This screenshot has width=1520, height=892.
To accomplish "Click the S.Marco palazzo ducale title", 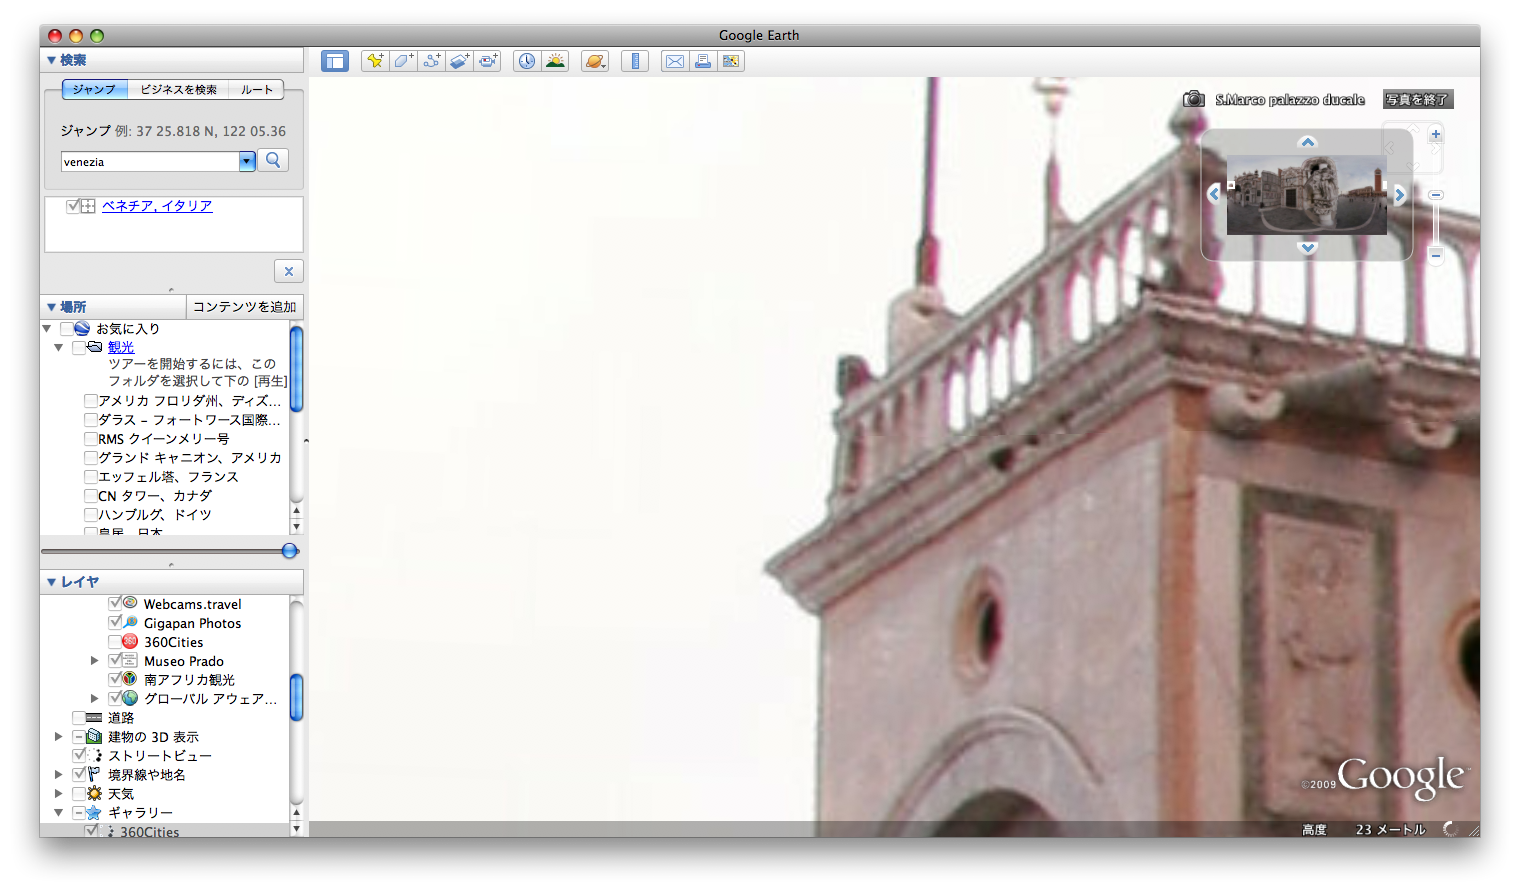I will (x=1290, y=100).
